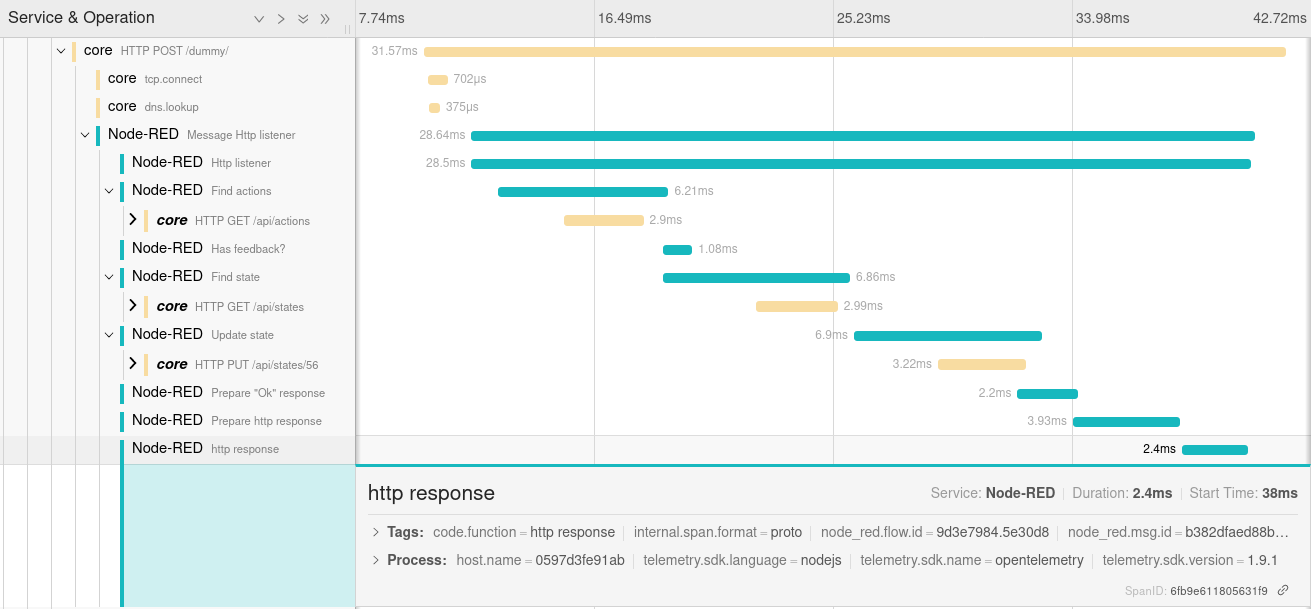This screenshot has height=609, width=1311.
Task: Click the column resize divider handle
Action: pos(348,29)
